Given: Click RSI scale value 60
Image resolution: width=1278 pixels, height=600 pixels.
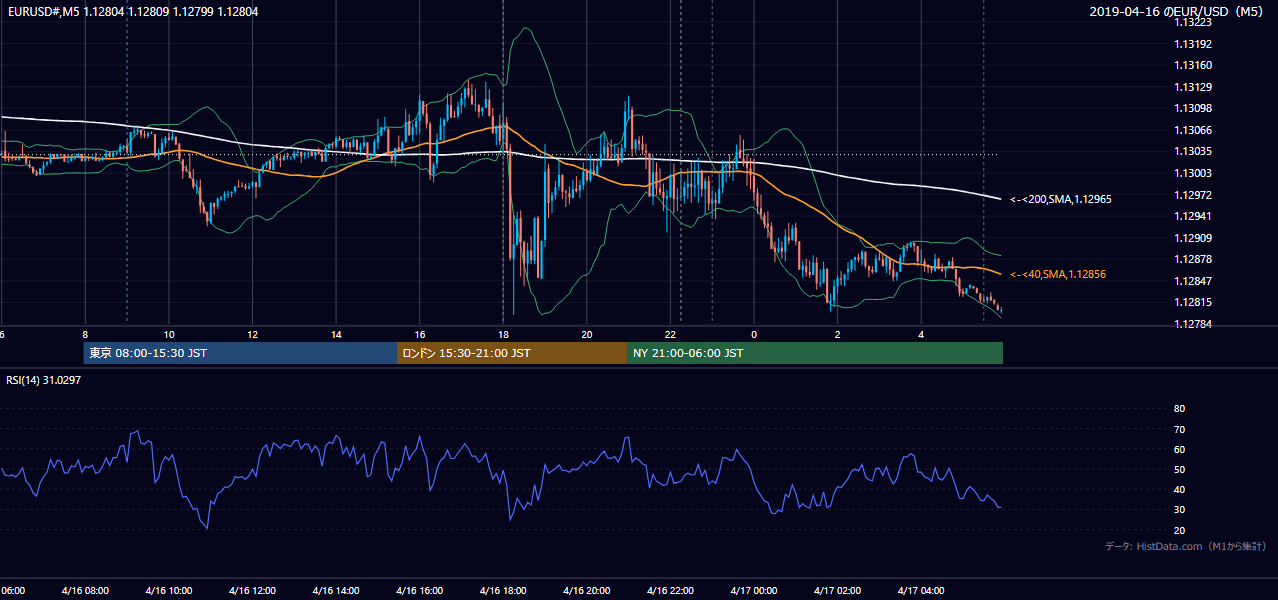Looking at the screenshot, I should 1179,449.
